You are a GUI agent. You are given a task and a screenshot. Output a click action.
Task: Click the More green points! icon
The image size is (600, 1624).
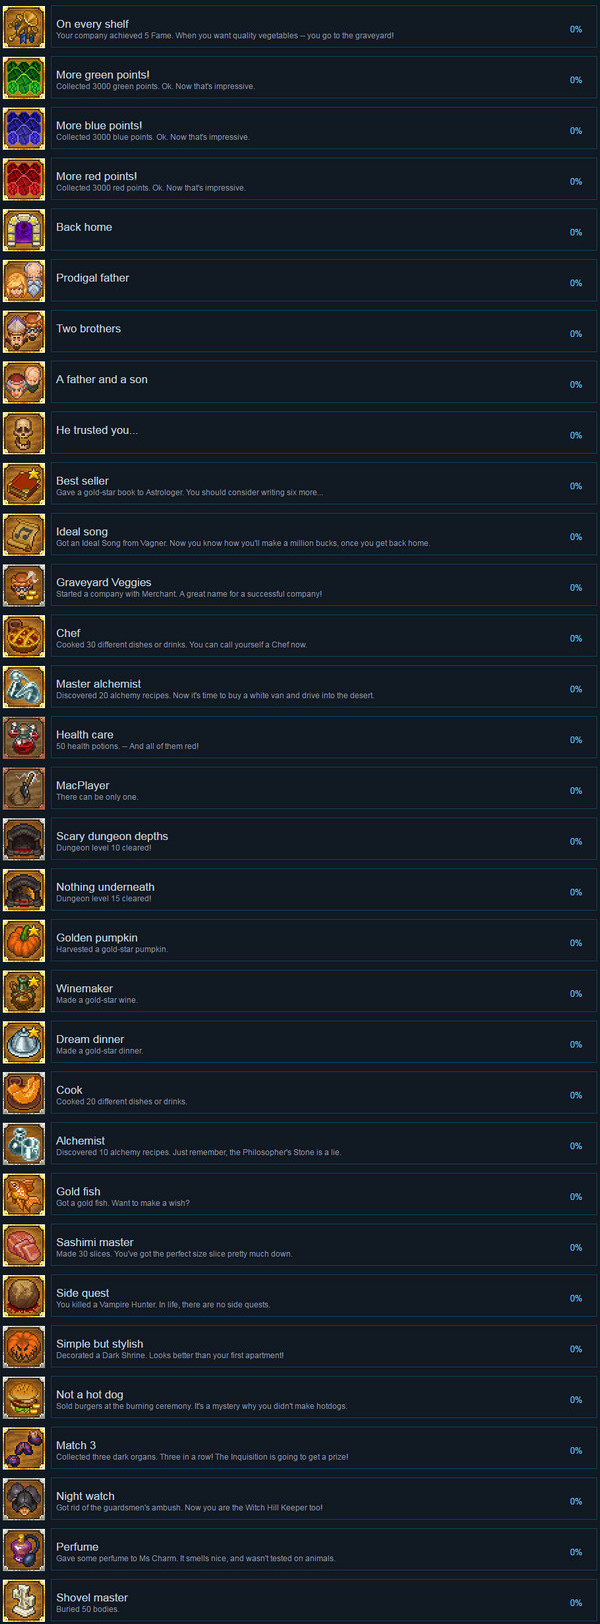(24, 78)
